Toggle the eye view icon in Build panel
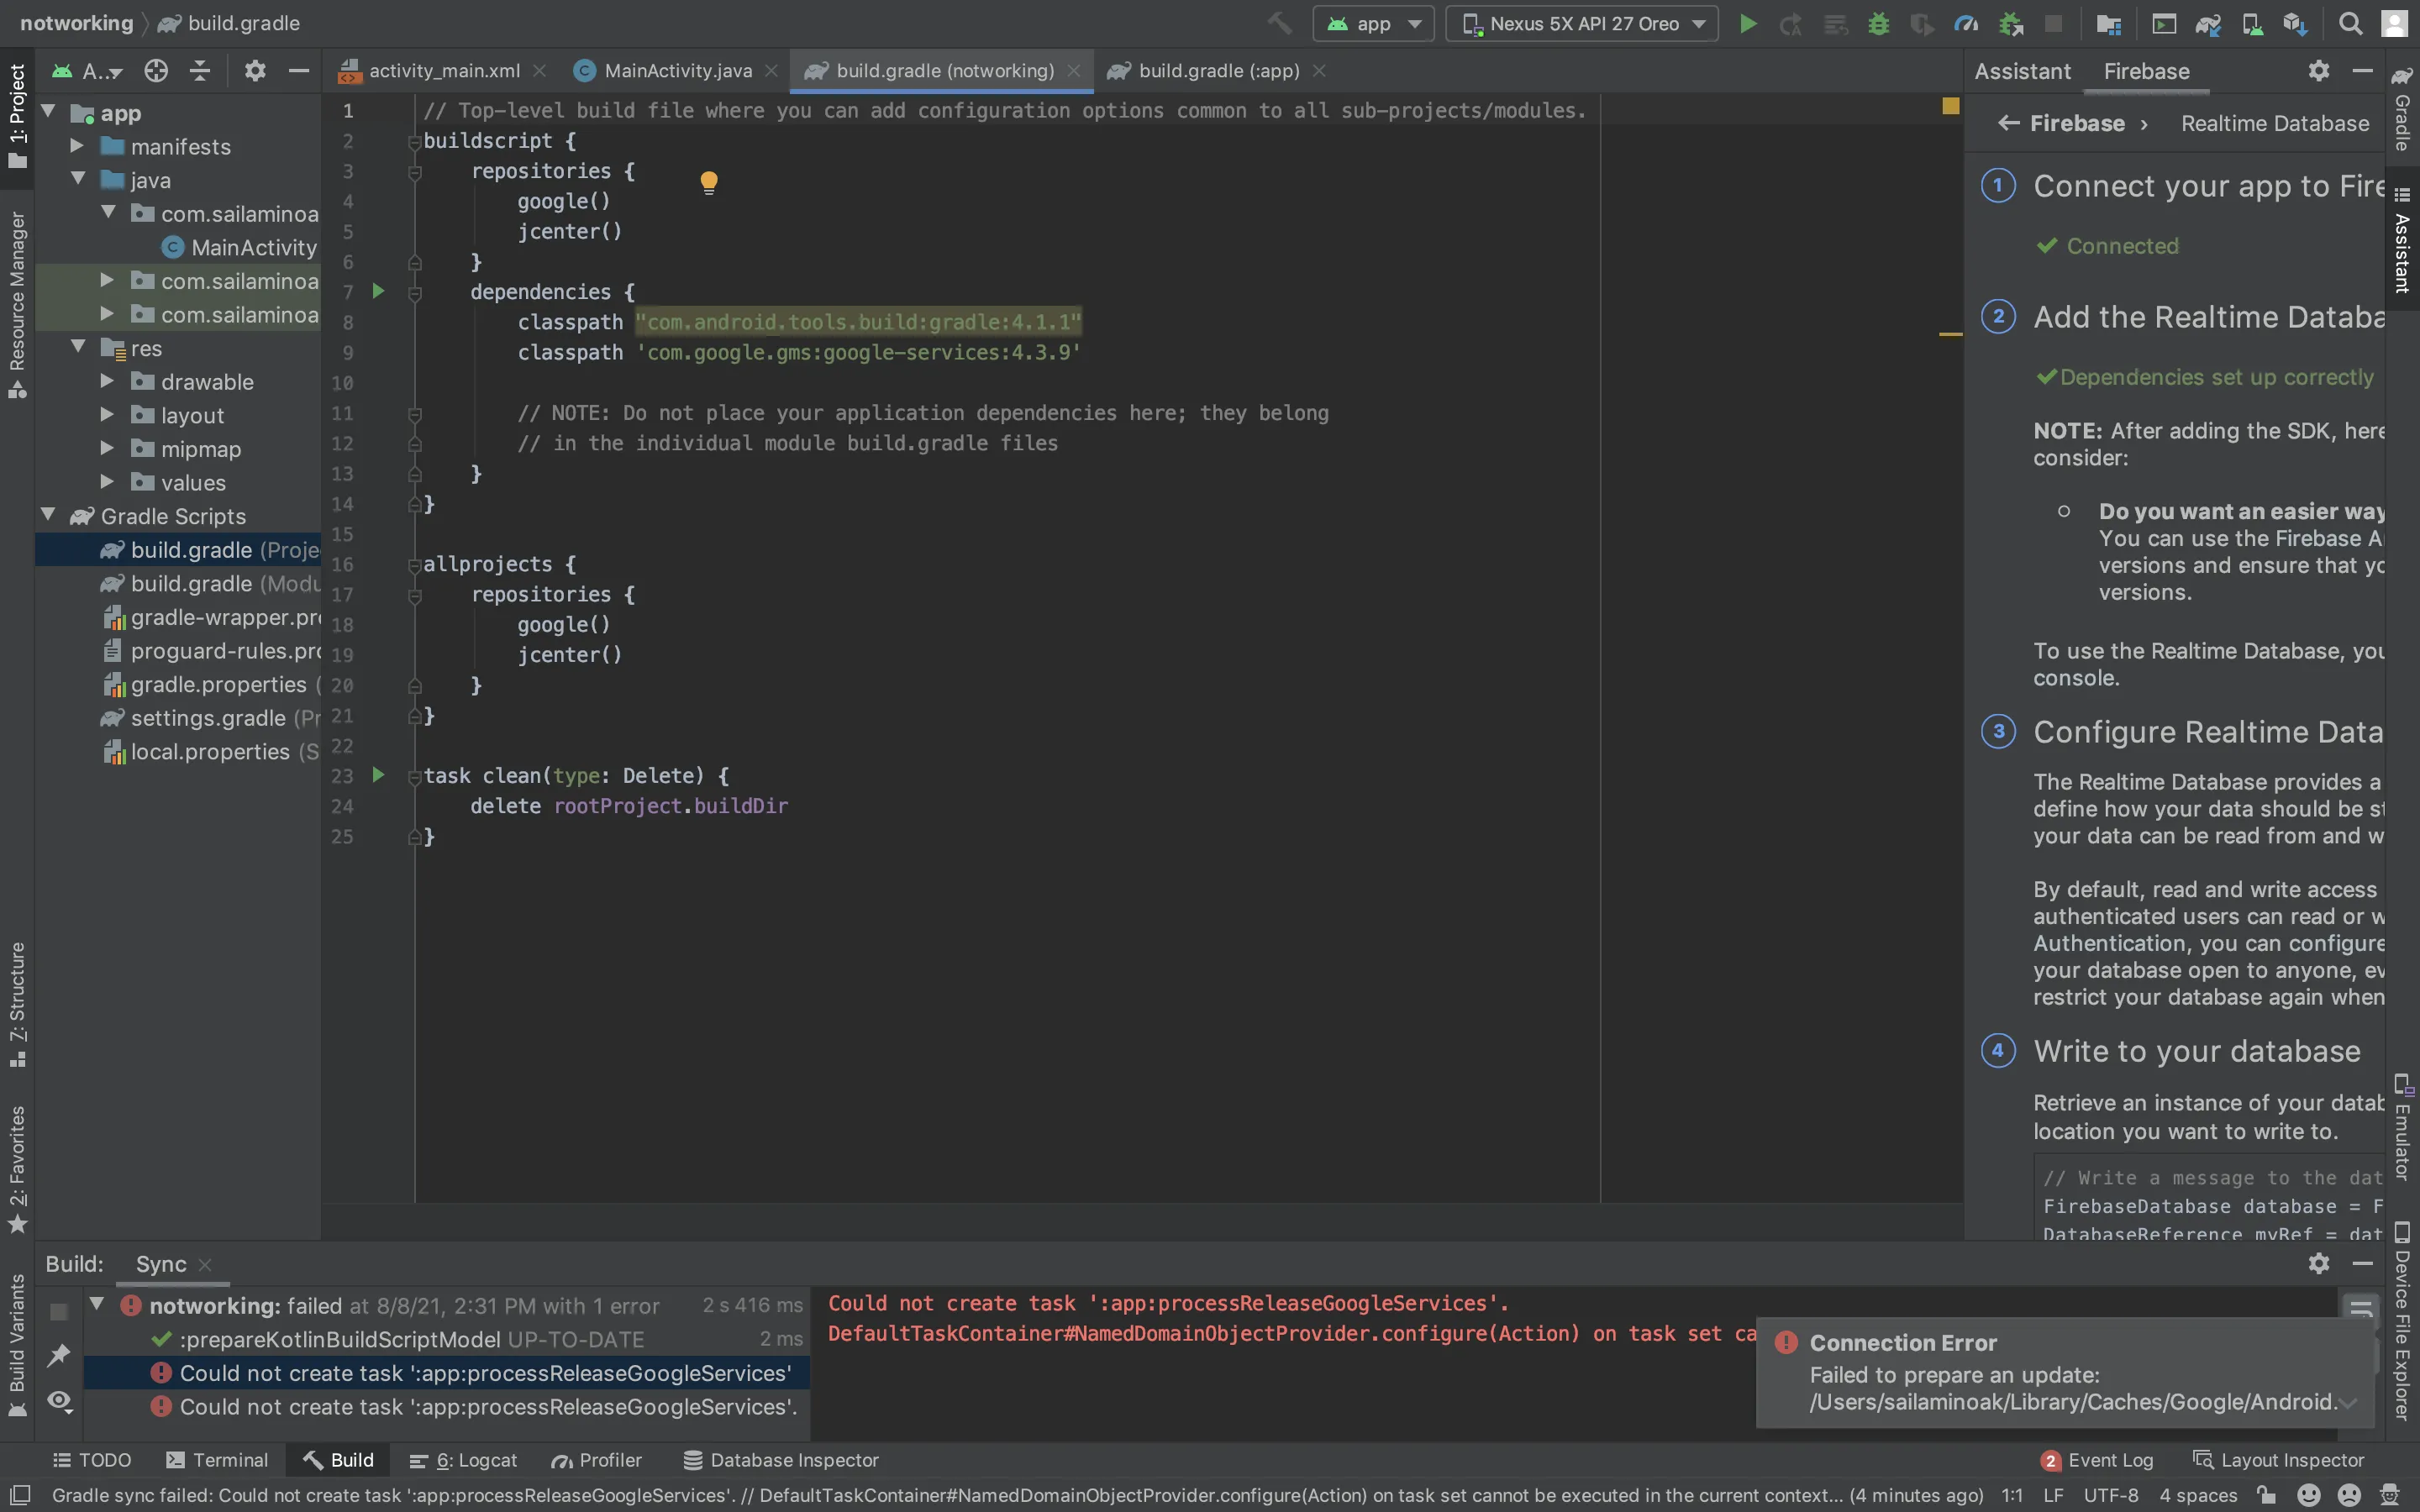The image size is (2420, 1512). [x=59, y=1401]
